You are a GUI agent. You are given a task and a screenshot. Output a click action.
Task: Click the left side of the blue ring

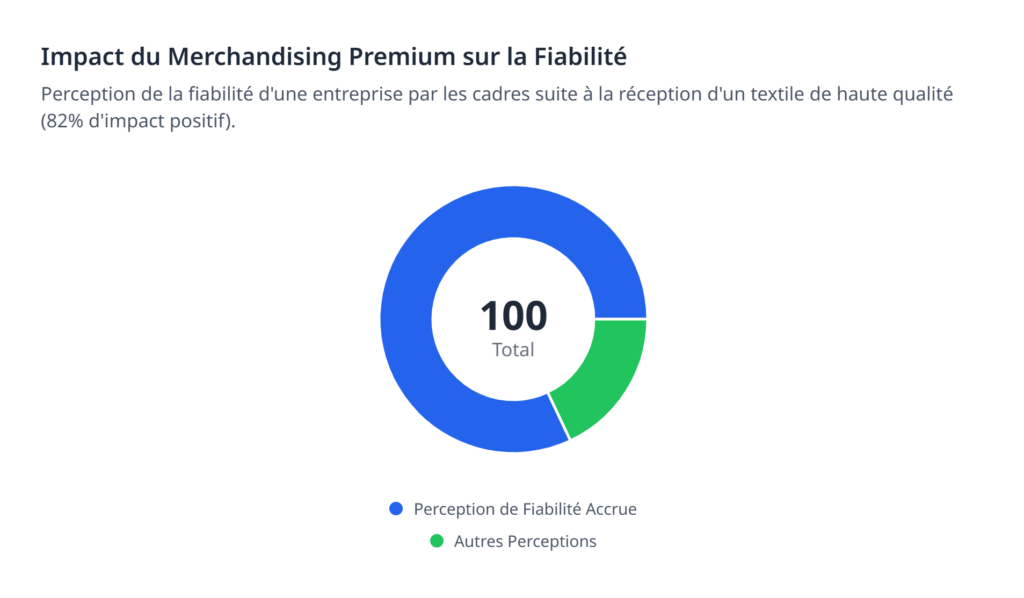coord(405,319)
